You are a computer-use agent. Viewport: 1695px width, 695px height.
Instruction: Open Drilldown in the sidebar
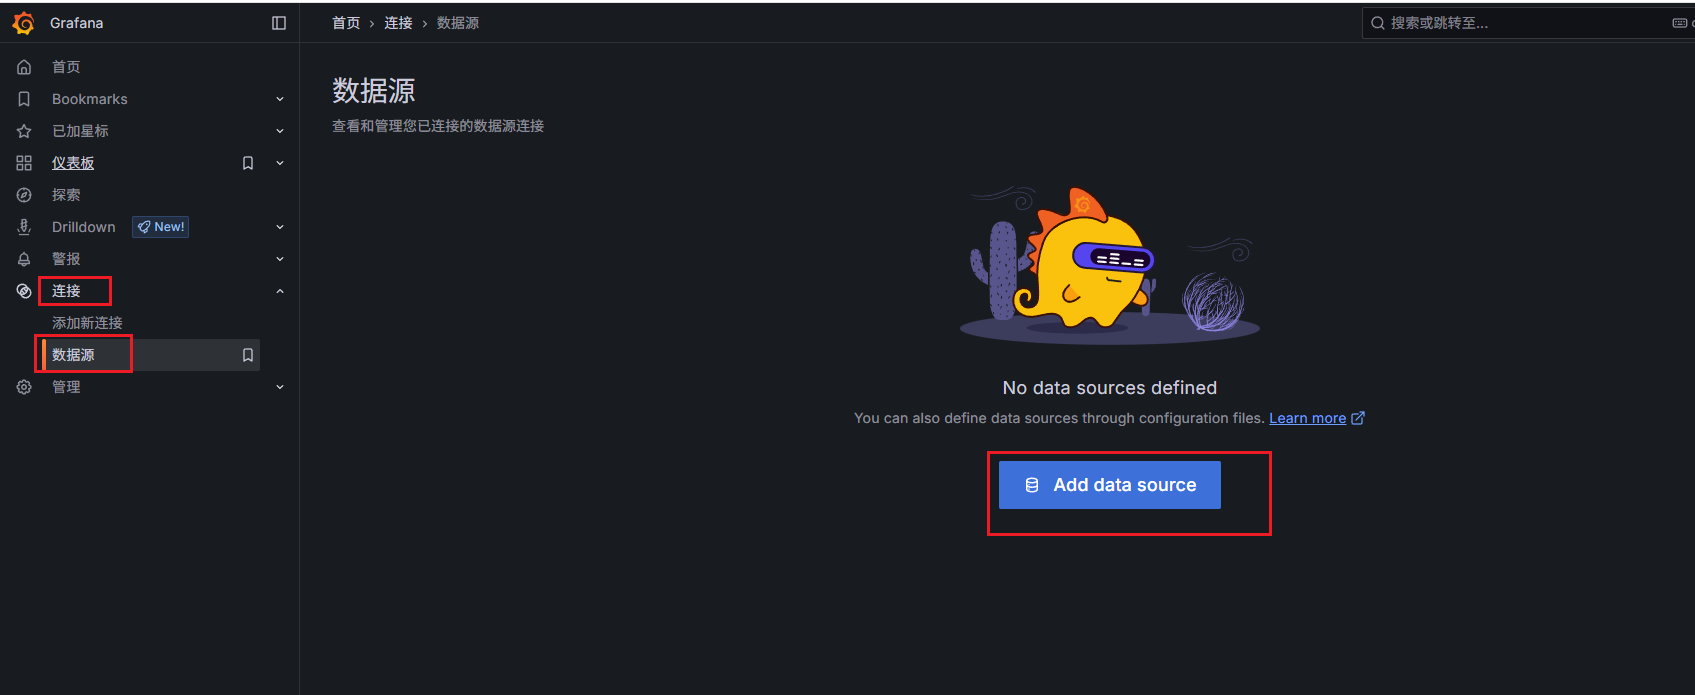coord(84,227)
